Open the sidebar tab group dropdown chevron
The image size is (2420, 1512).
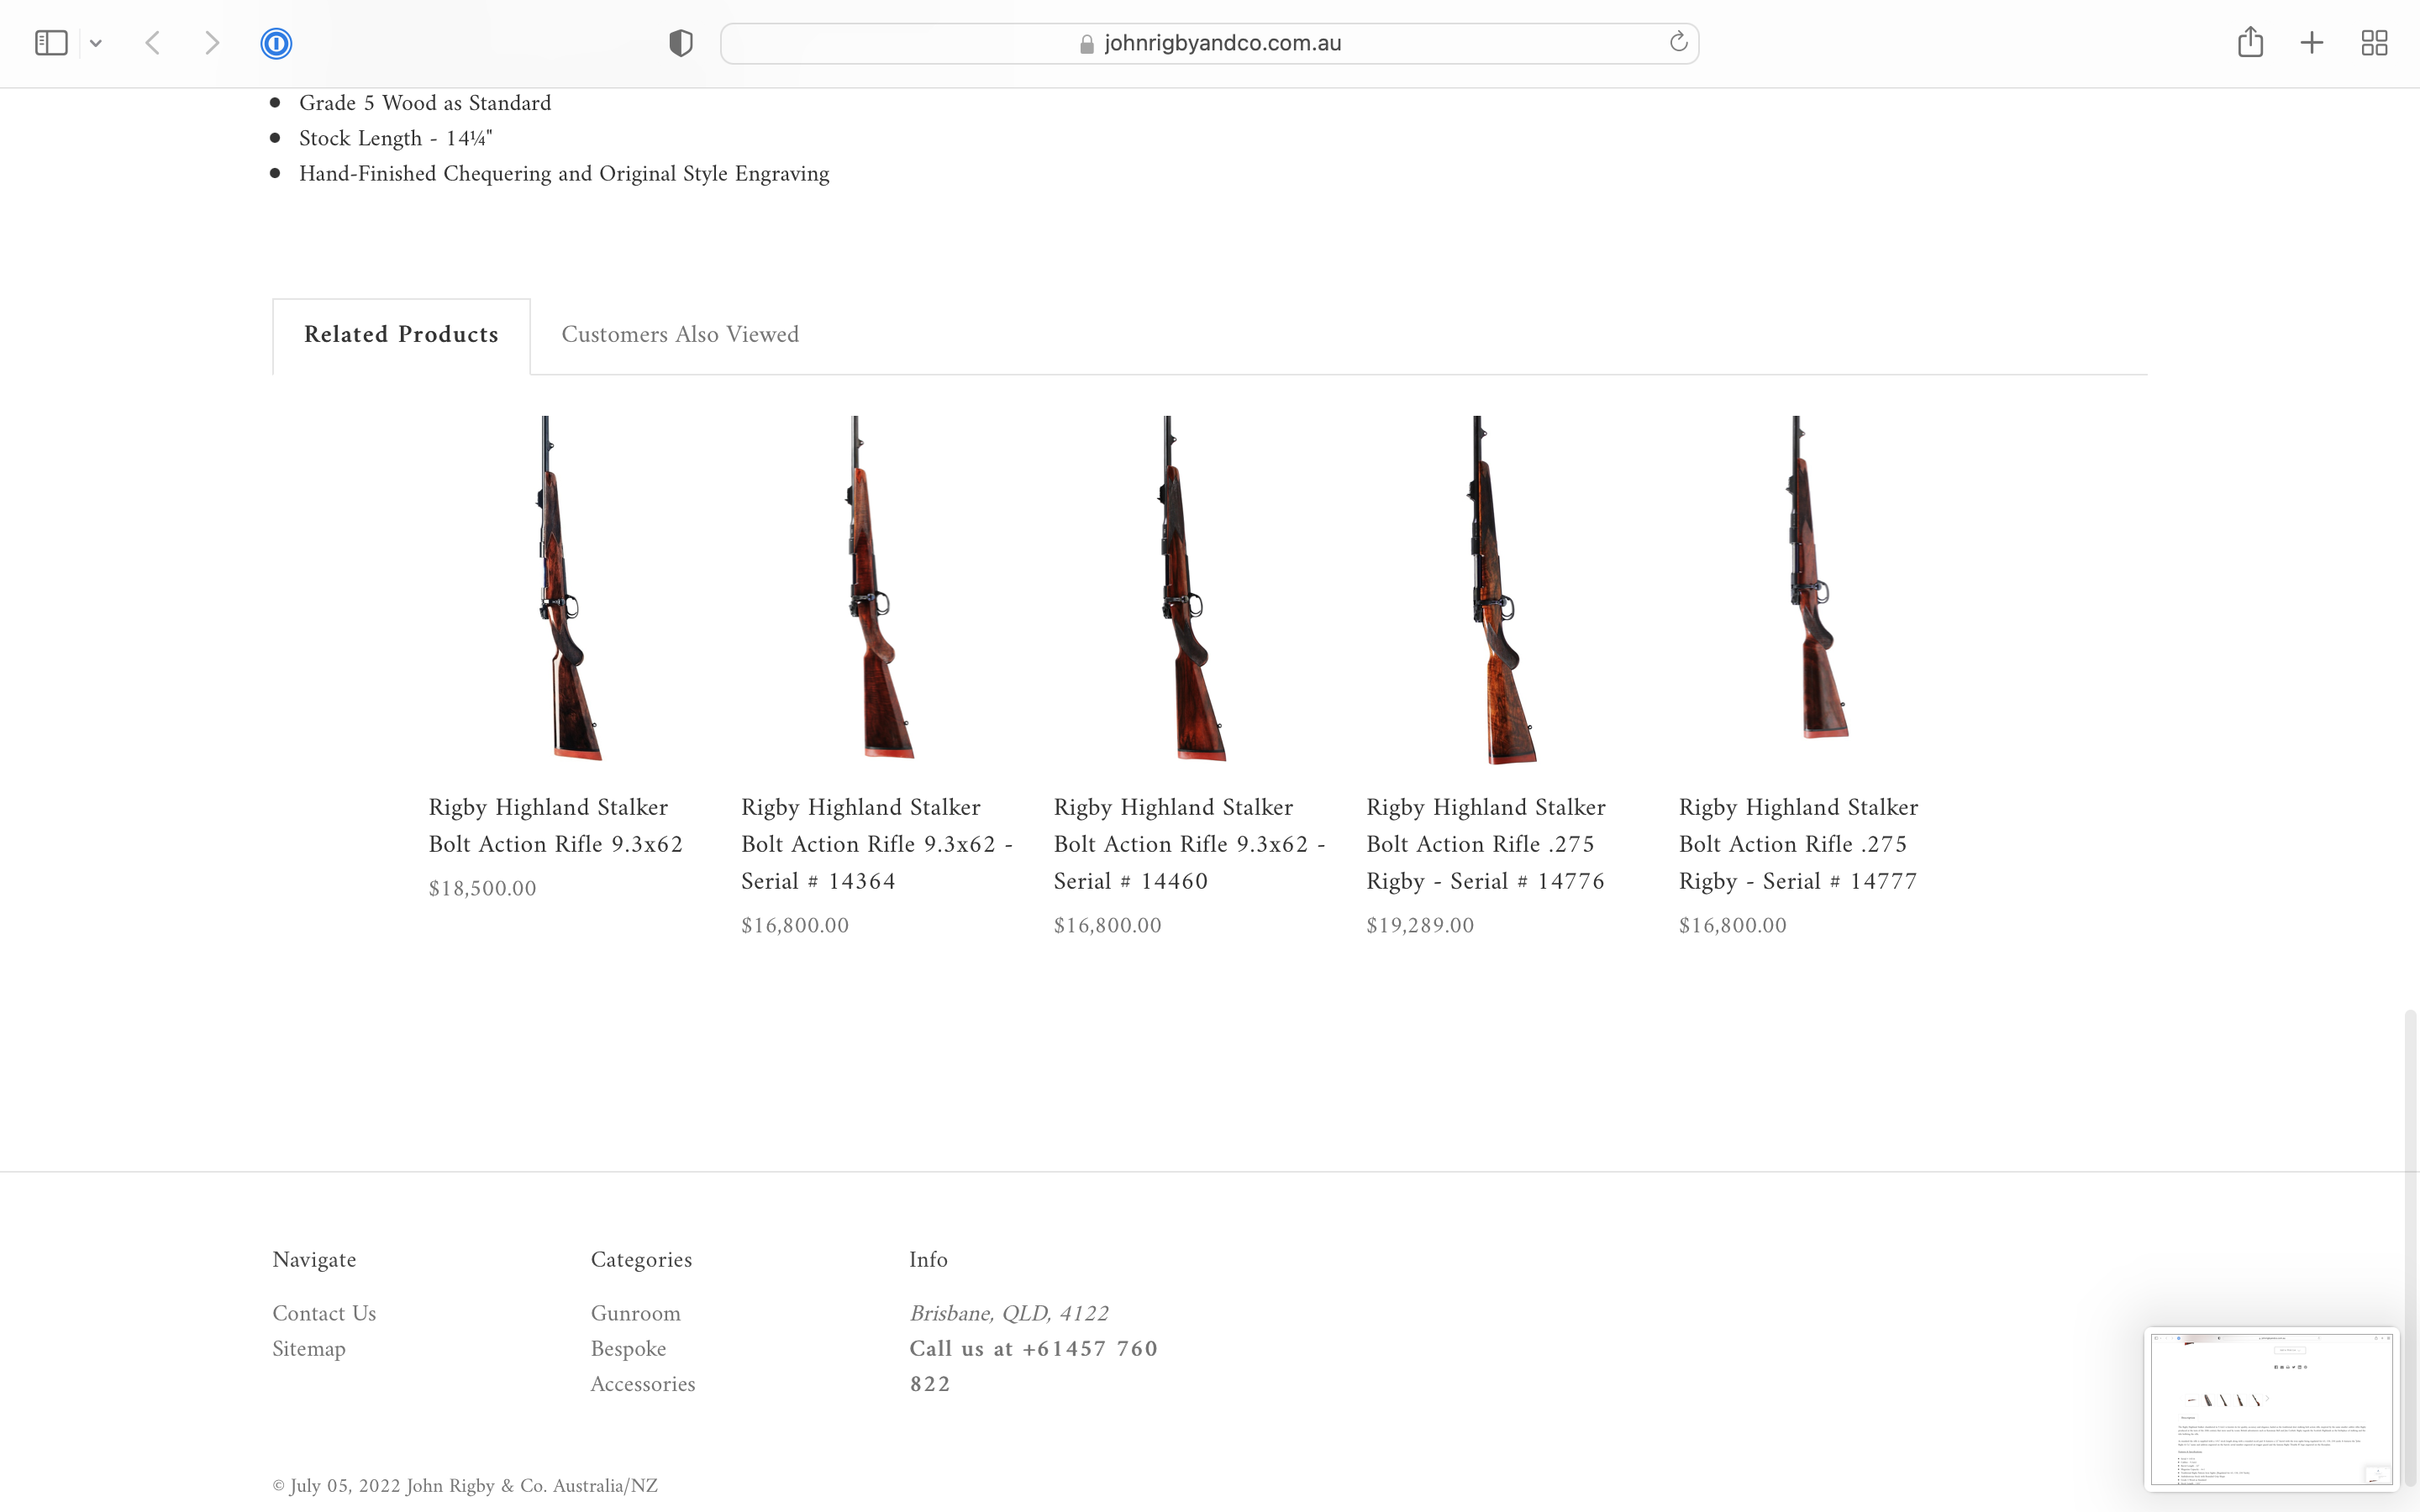[96, 43]
